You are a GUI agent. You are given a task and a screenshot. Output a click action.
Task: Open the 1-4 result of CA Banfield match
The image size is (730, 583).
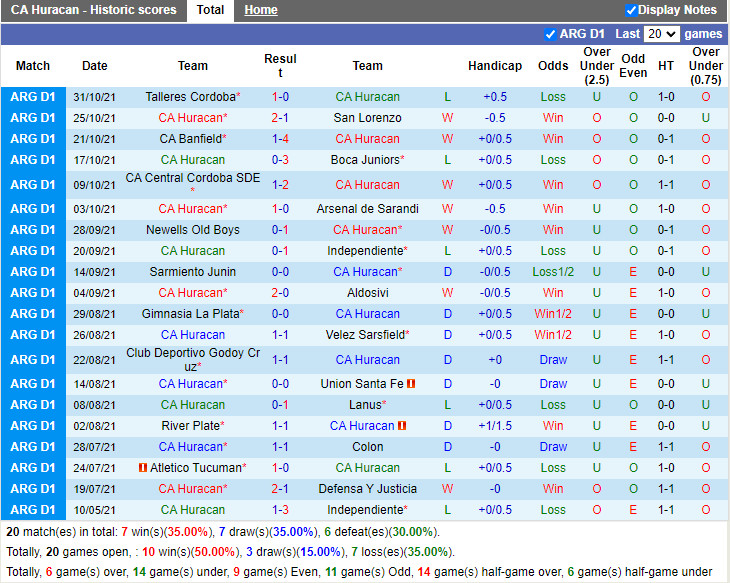coord(281,139)
